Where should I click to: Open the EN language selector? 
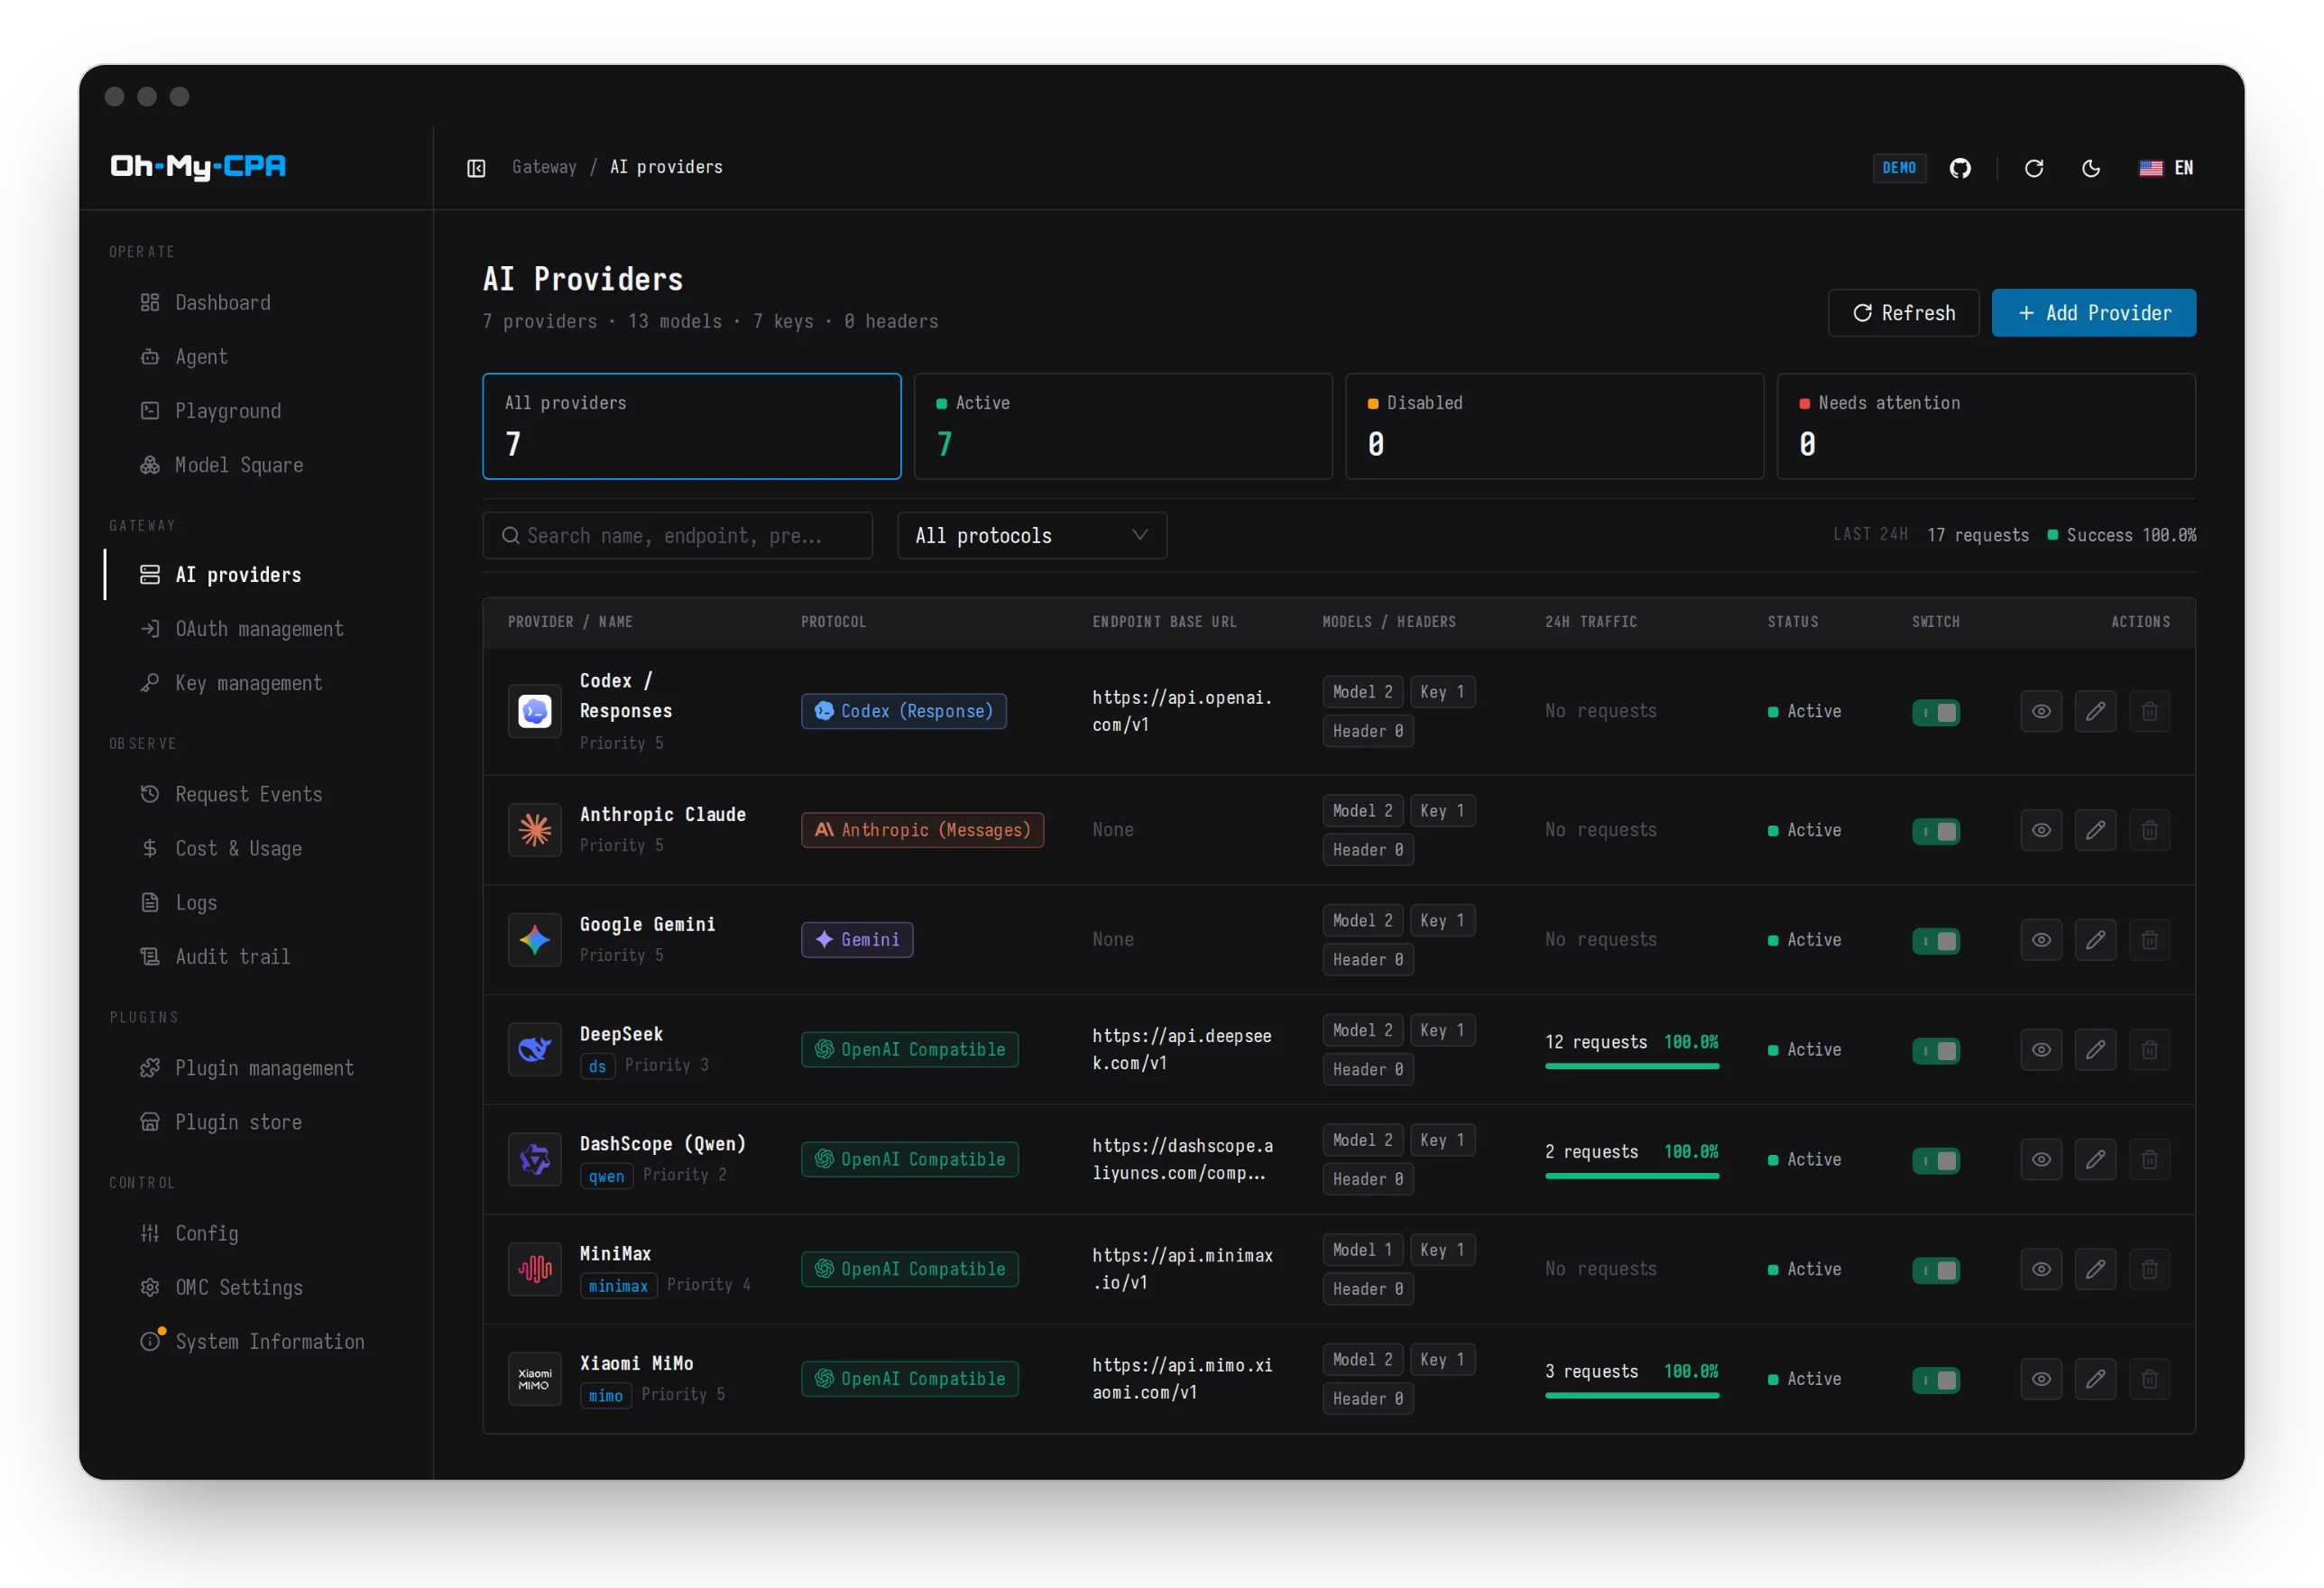click(x=2166, y=168)
